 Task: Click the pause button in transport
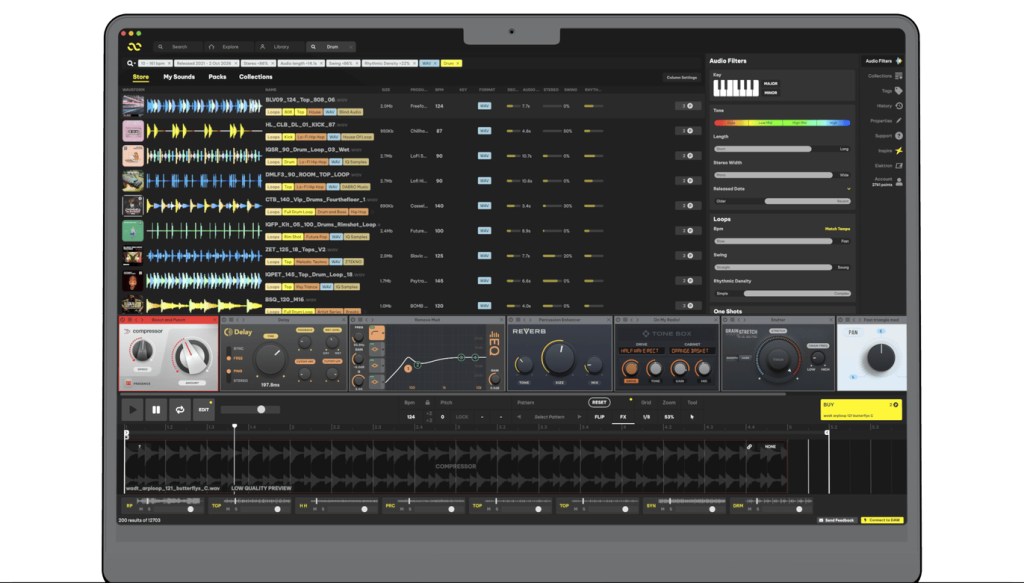pos(156,410)
